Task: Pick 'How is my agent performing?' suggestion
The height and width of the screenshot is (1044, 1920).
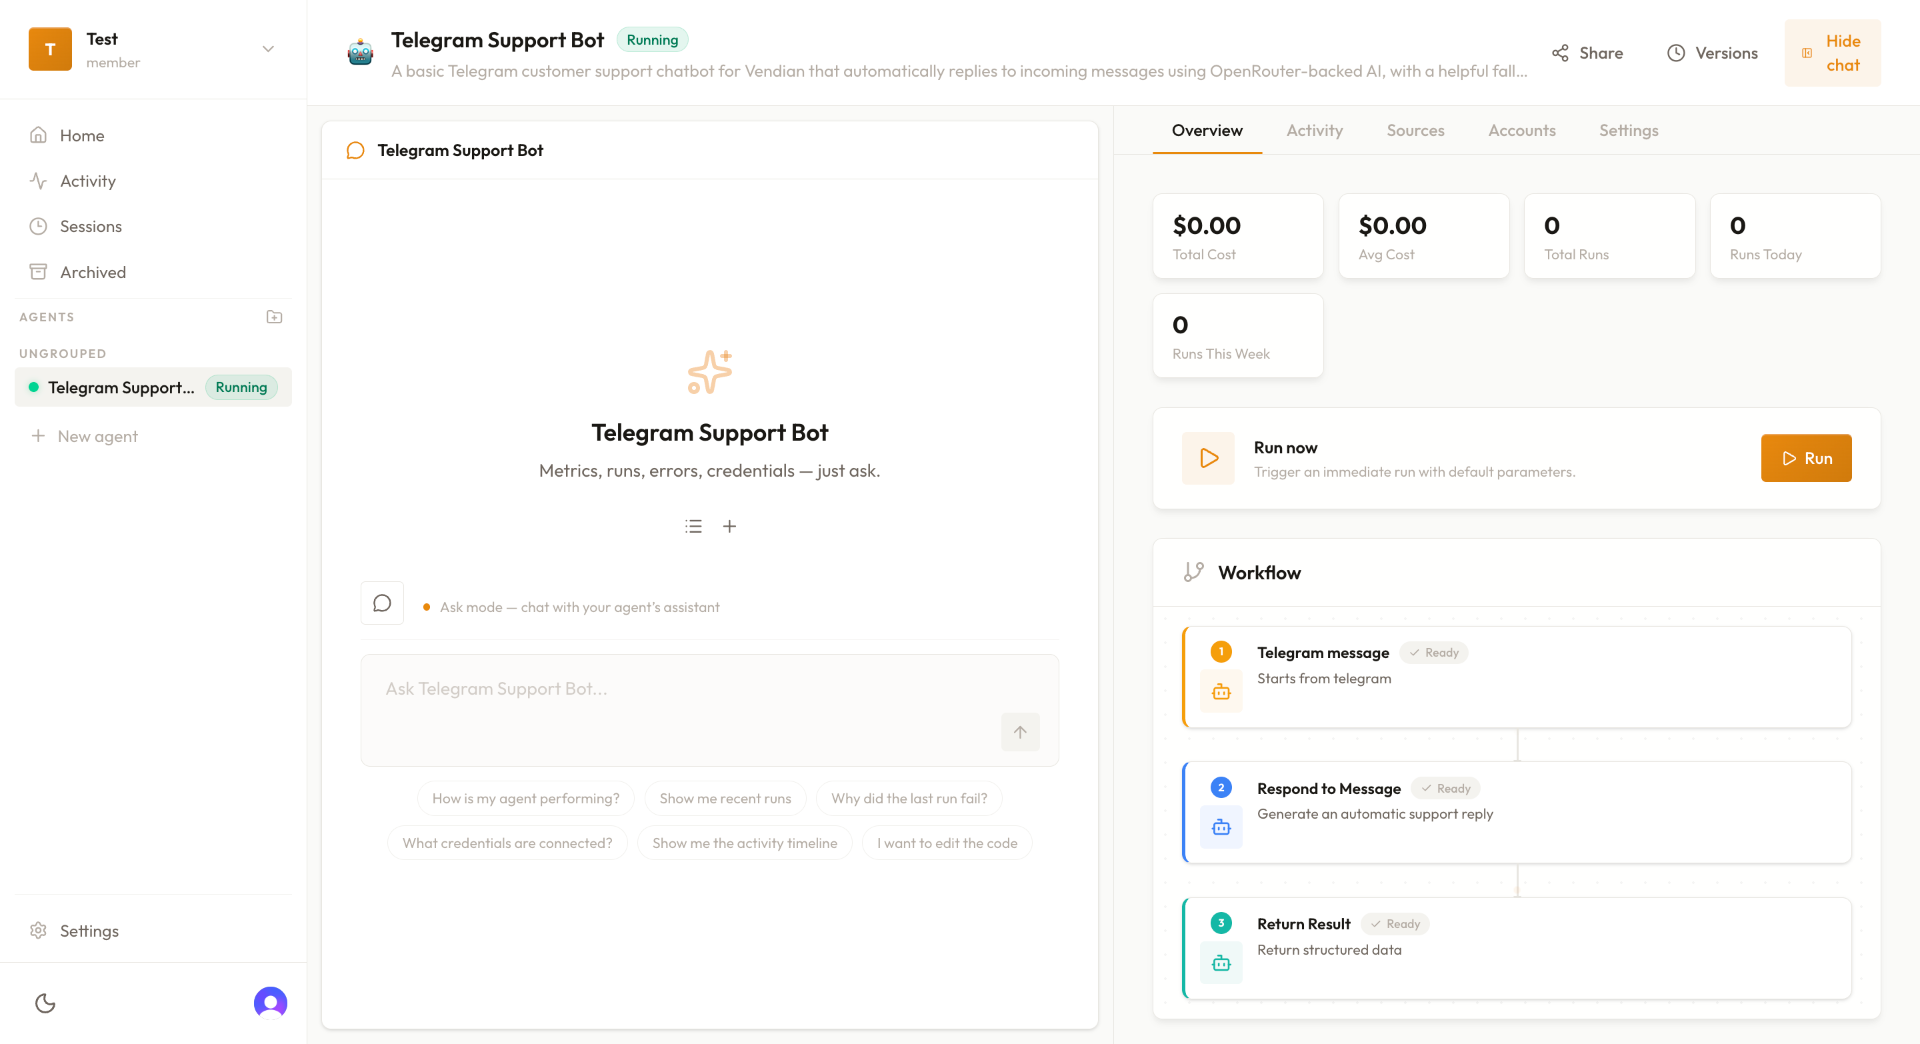Action: click(526, 798)
